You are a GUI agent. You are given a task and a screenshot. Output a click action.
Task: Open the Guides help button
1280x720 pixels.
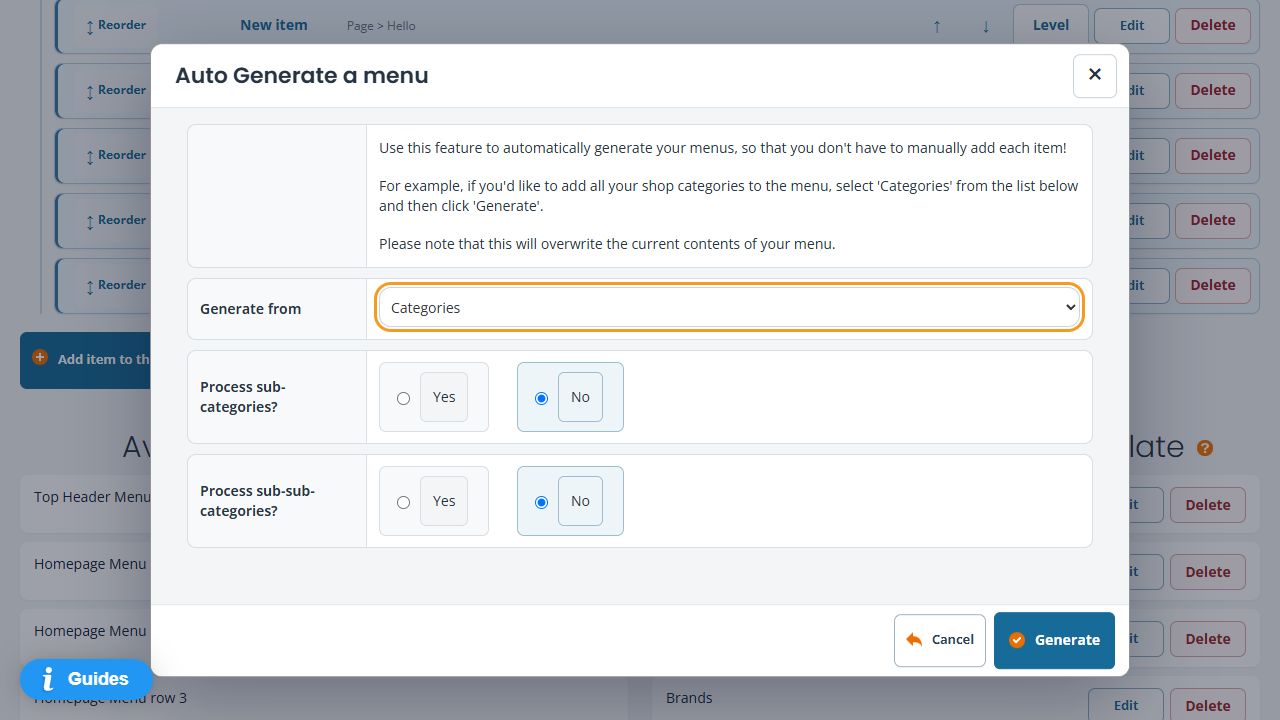click(86, 679)
